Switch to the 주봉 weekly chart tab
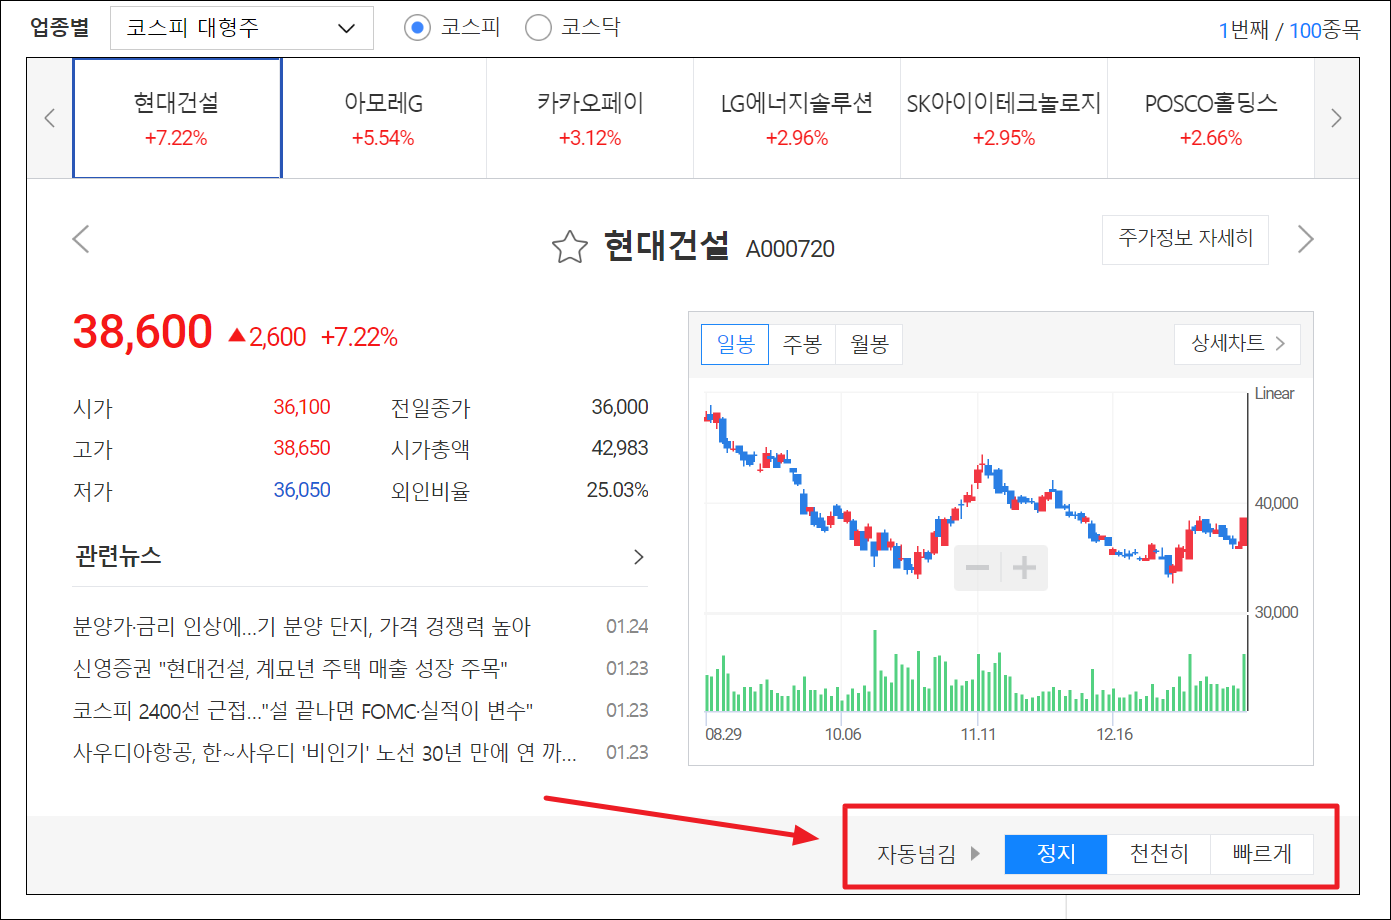Image resolution: width=1391 pixels, height=920 pixels. pyautogui.click(x=802, y=344)
